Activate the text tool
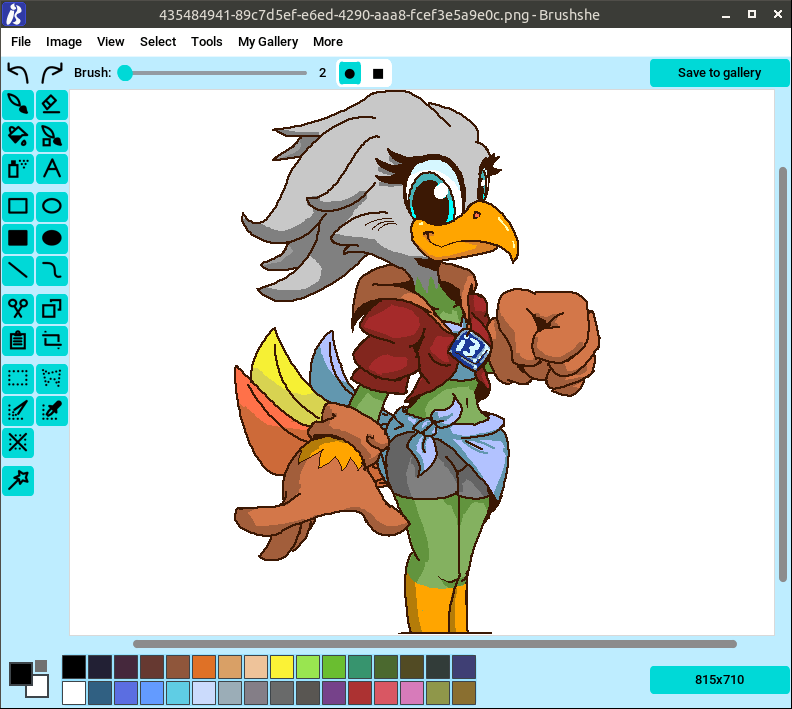Screen dimensions: 792x709 pos(52,168)
